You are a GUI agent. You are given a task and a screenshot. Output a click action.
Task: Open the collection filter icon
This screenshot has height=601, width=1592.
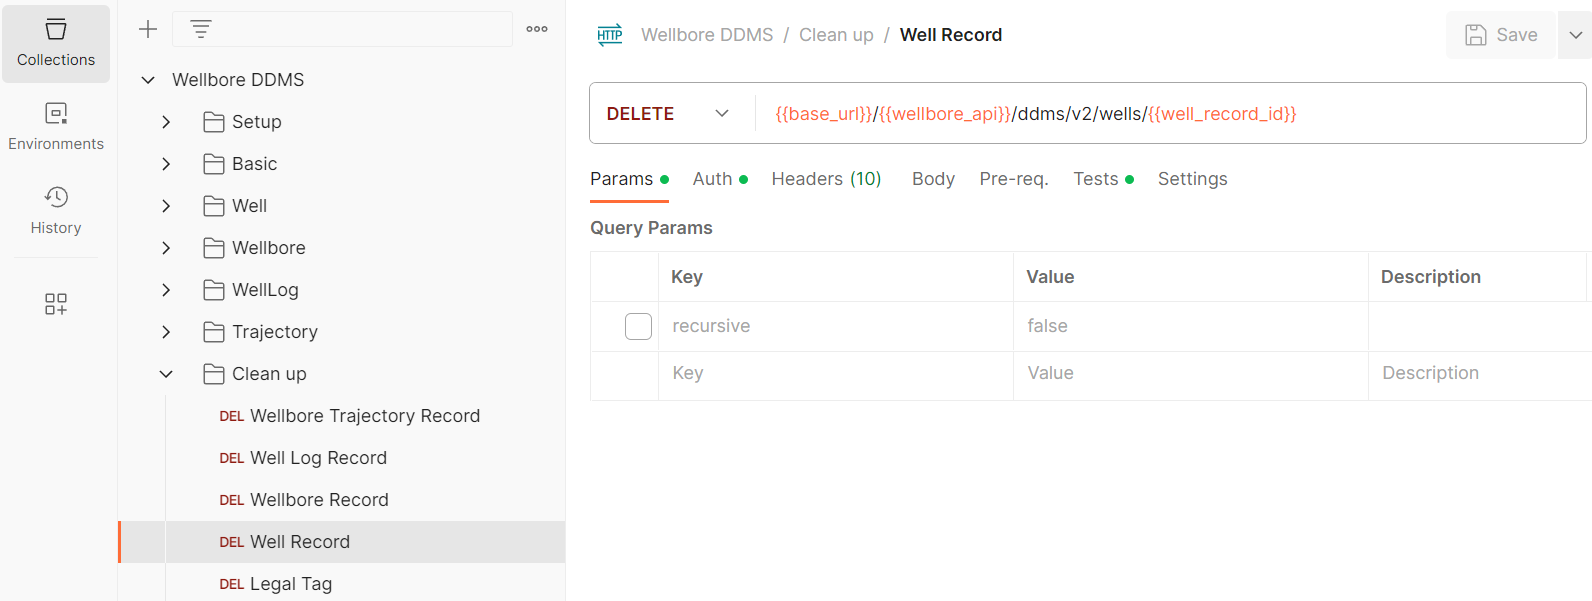tap(200, 29)
